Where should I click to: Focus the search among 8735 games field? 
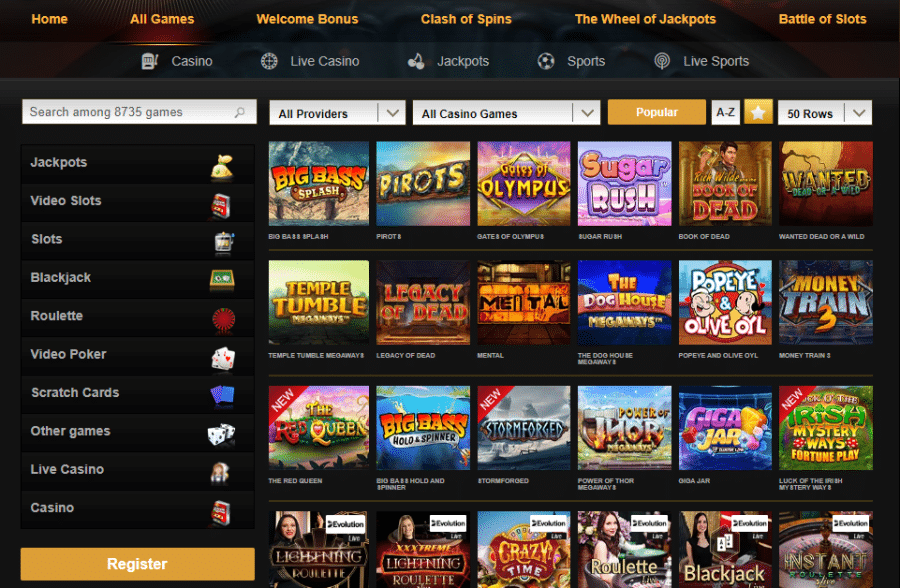(x=139, y=112)
